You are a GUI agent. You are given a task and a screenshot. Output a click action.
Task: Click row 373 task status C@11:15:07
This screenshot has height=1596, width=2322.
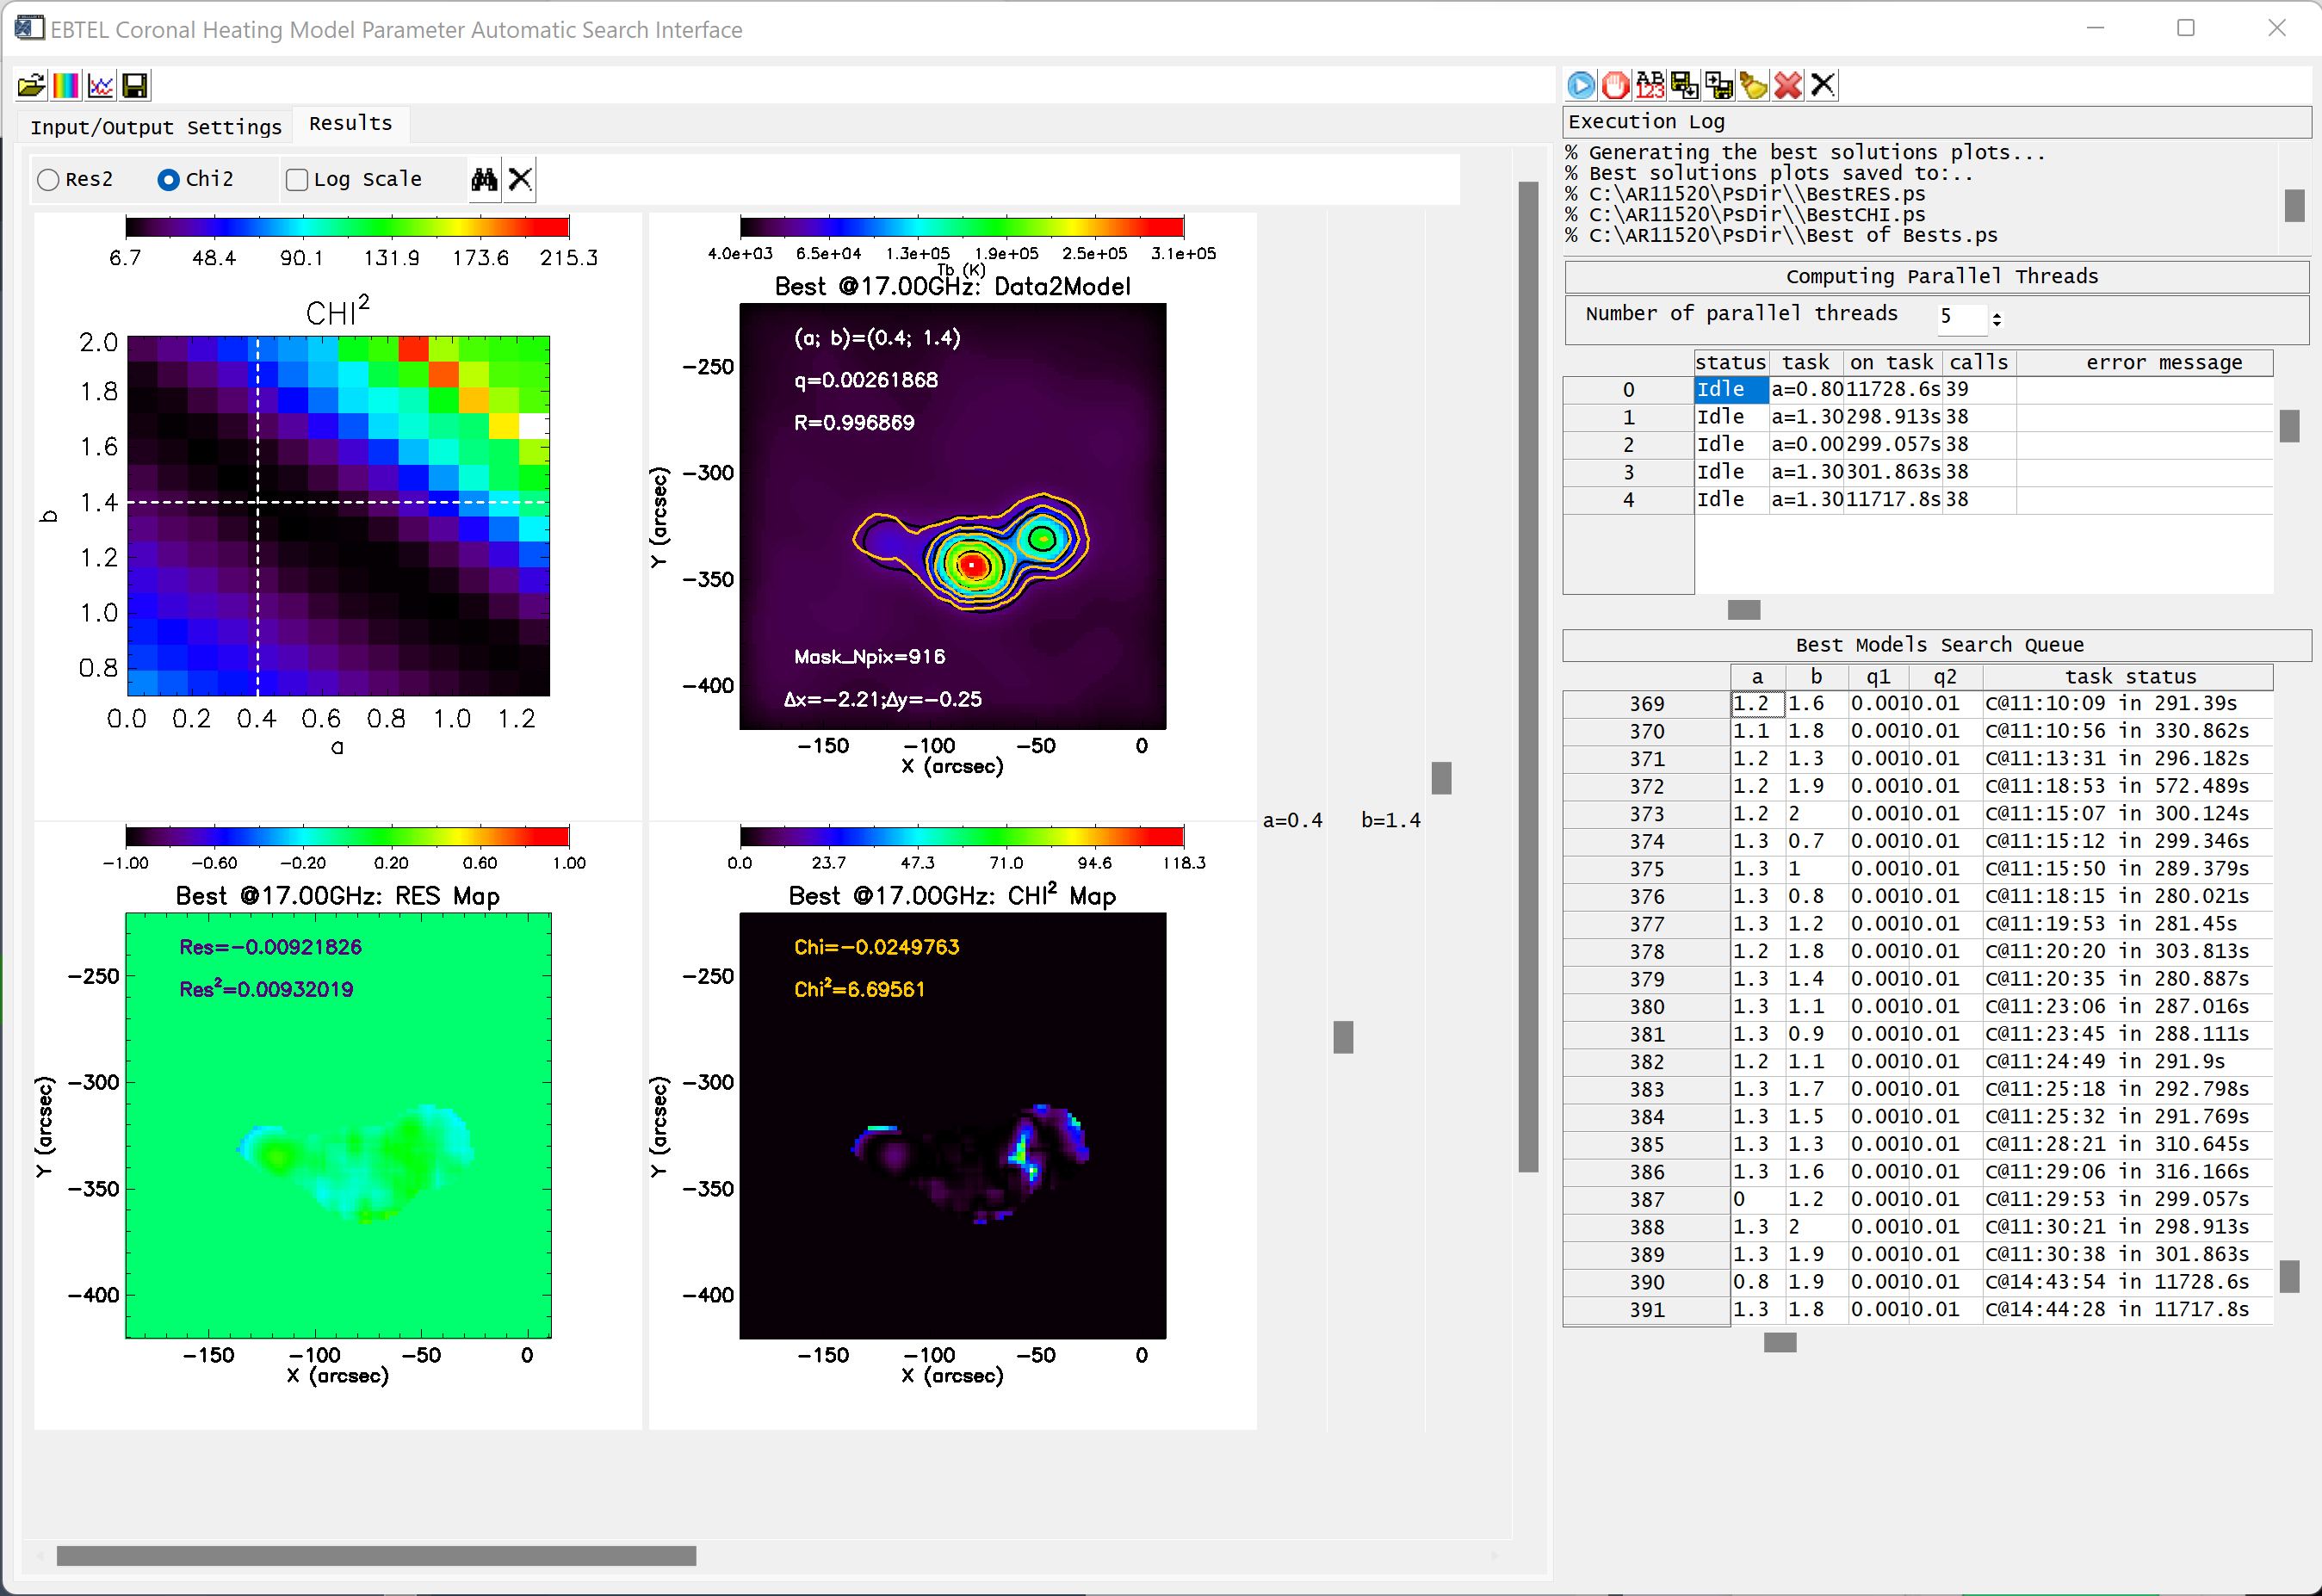pos(2128,814)
